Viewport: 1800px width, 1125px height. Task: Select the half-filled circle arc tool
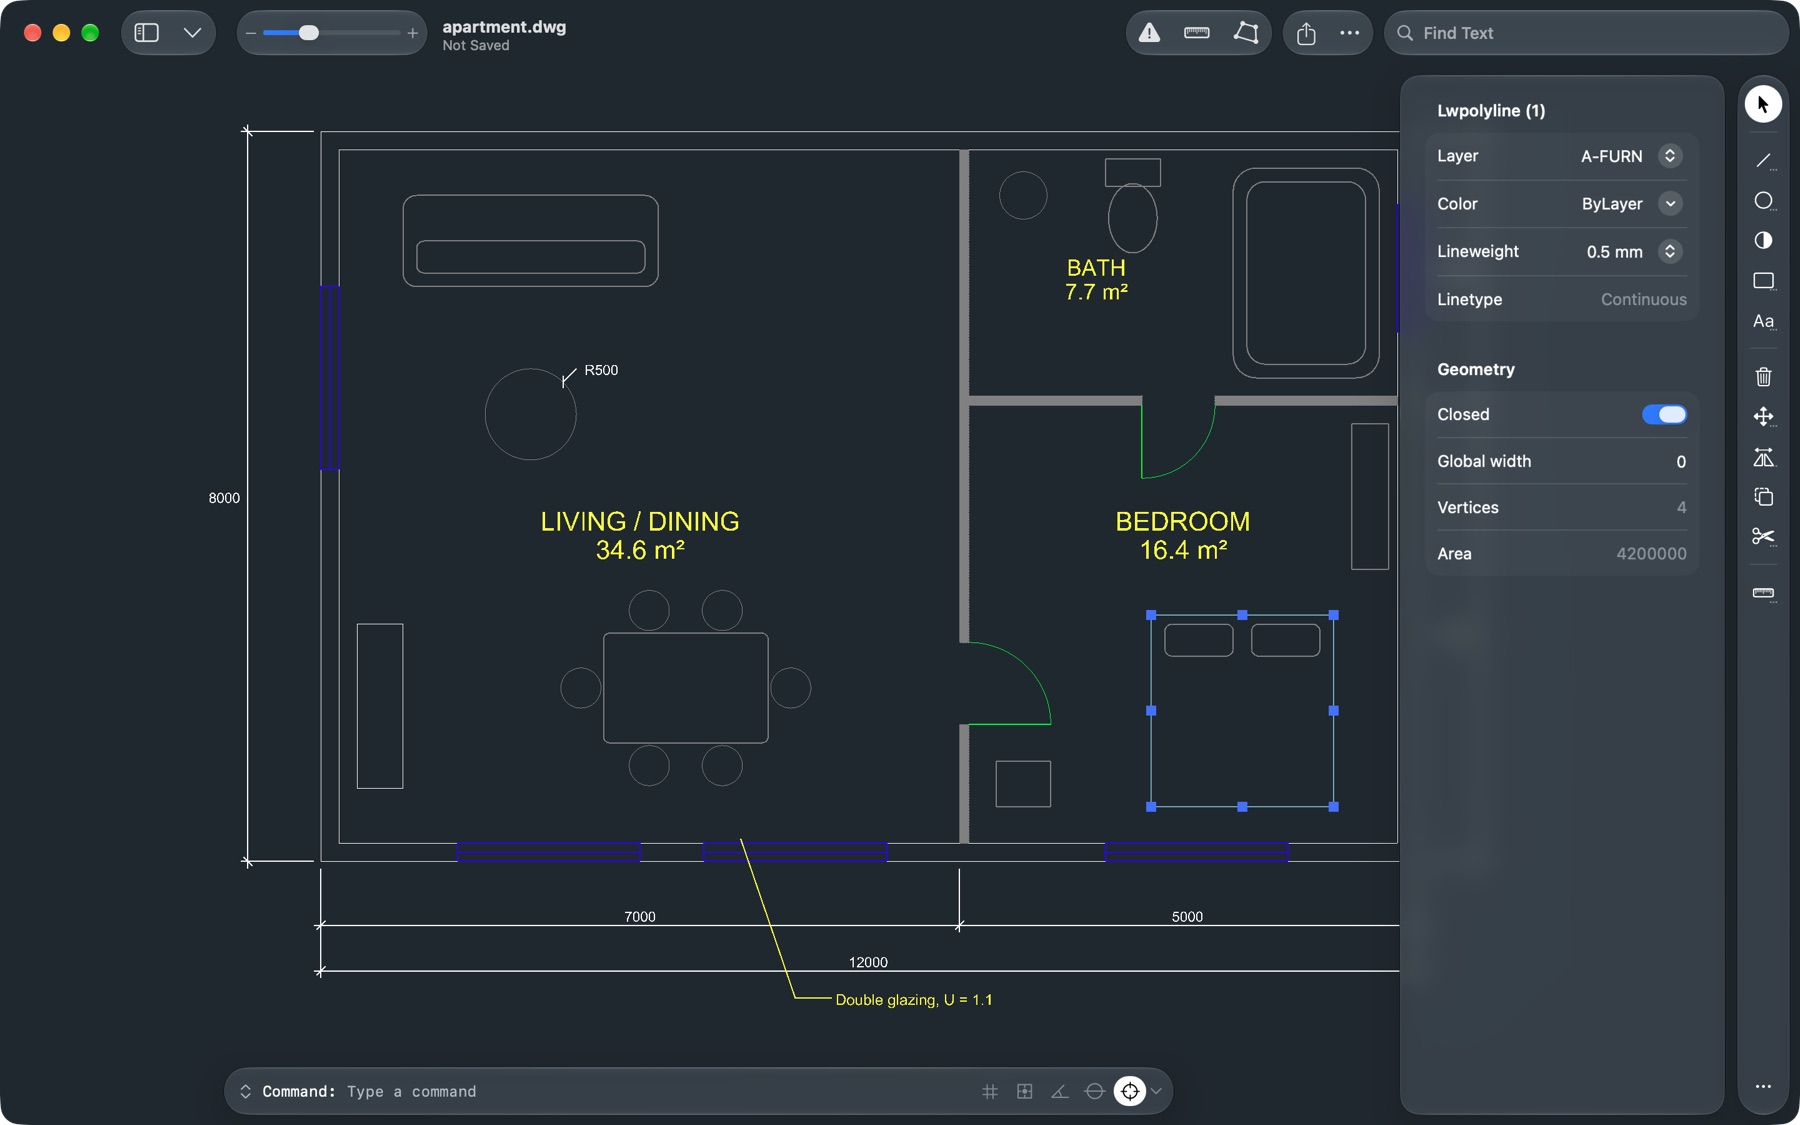coord(1763,240)
